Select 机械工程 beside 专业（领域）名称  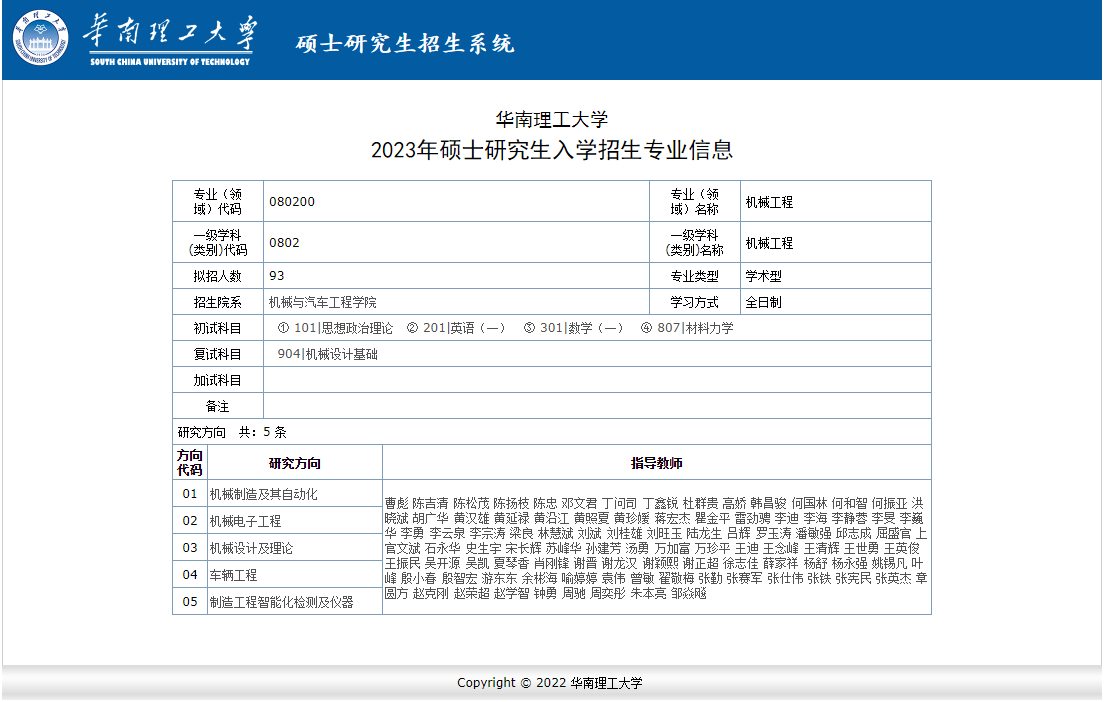pos(770,202)
